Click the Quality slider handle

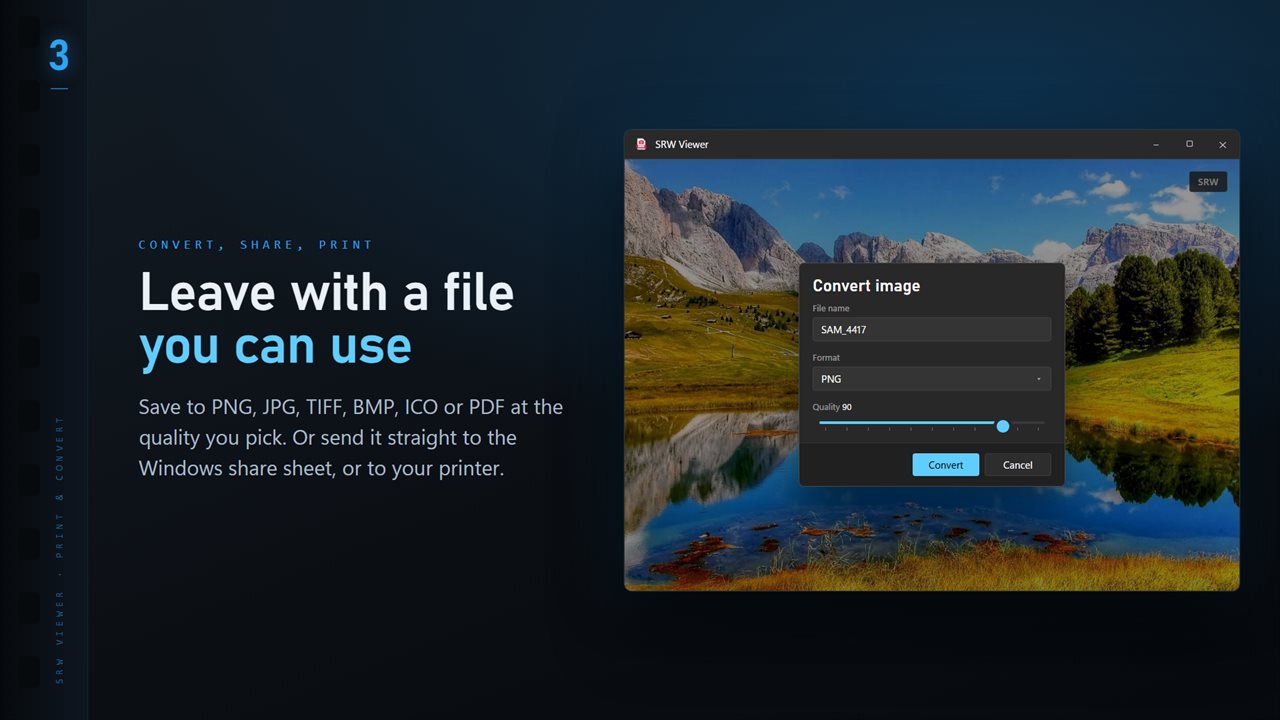(x=1003, y=426)
